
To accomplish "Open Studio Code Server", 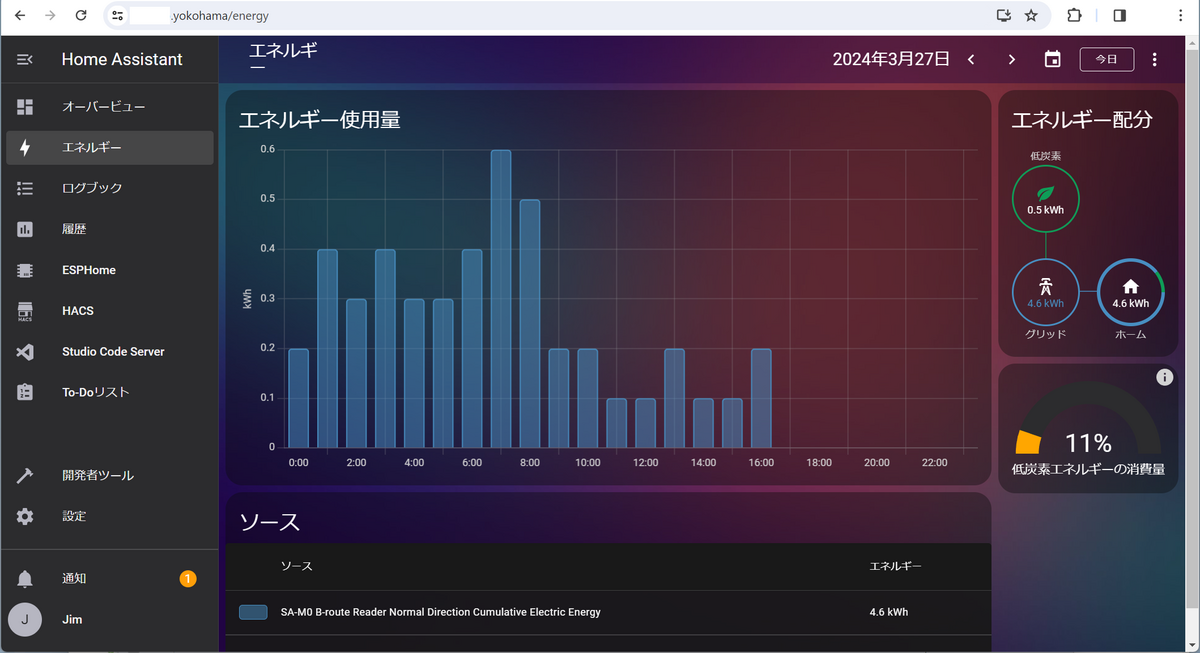I will pyautogui.click(x=110, y=352).
